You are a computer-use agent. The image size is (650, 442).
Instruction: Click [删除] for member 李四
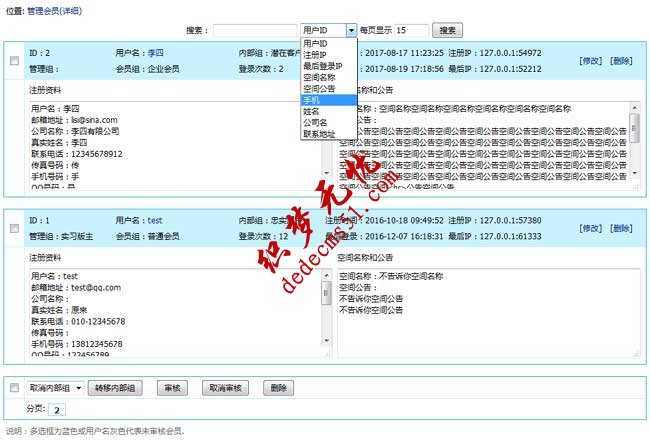tap(621, 61)
